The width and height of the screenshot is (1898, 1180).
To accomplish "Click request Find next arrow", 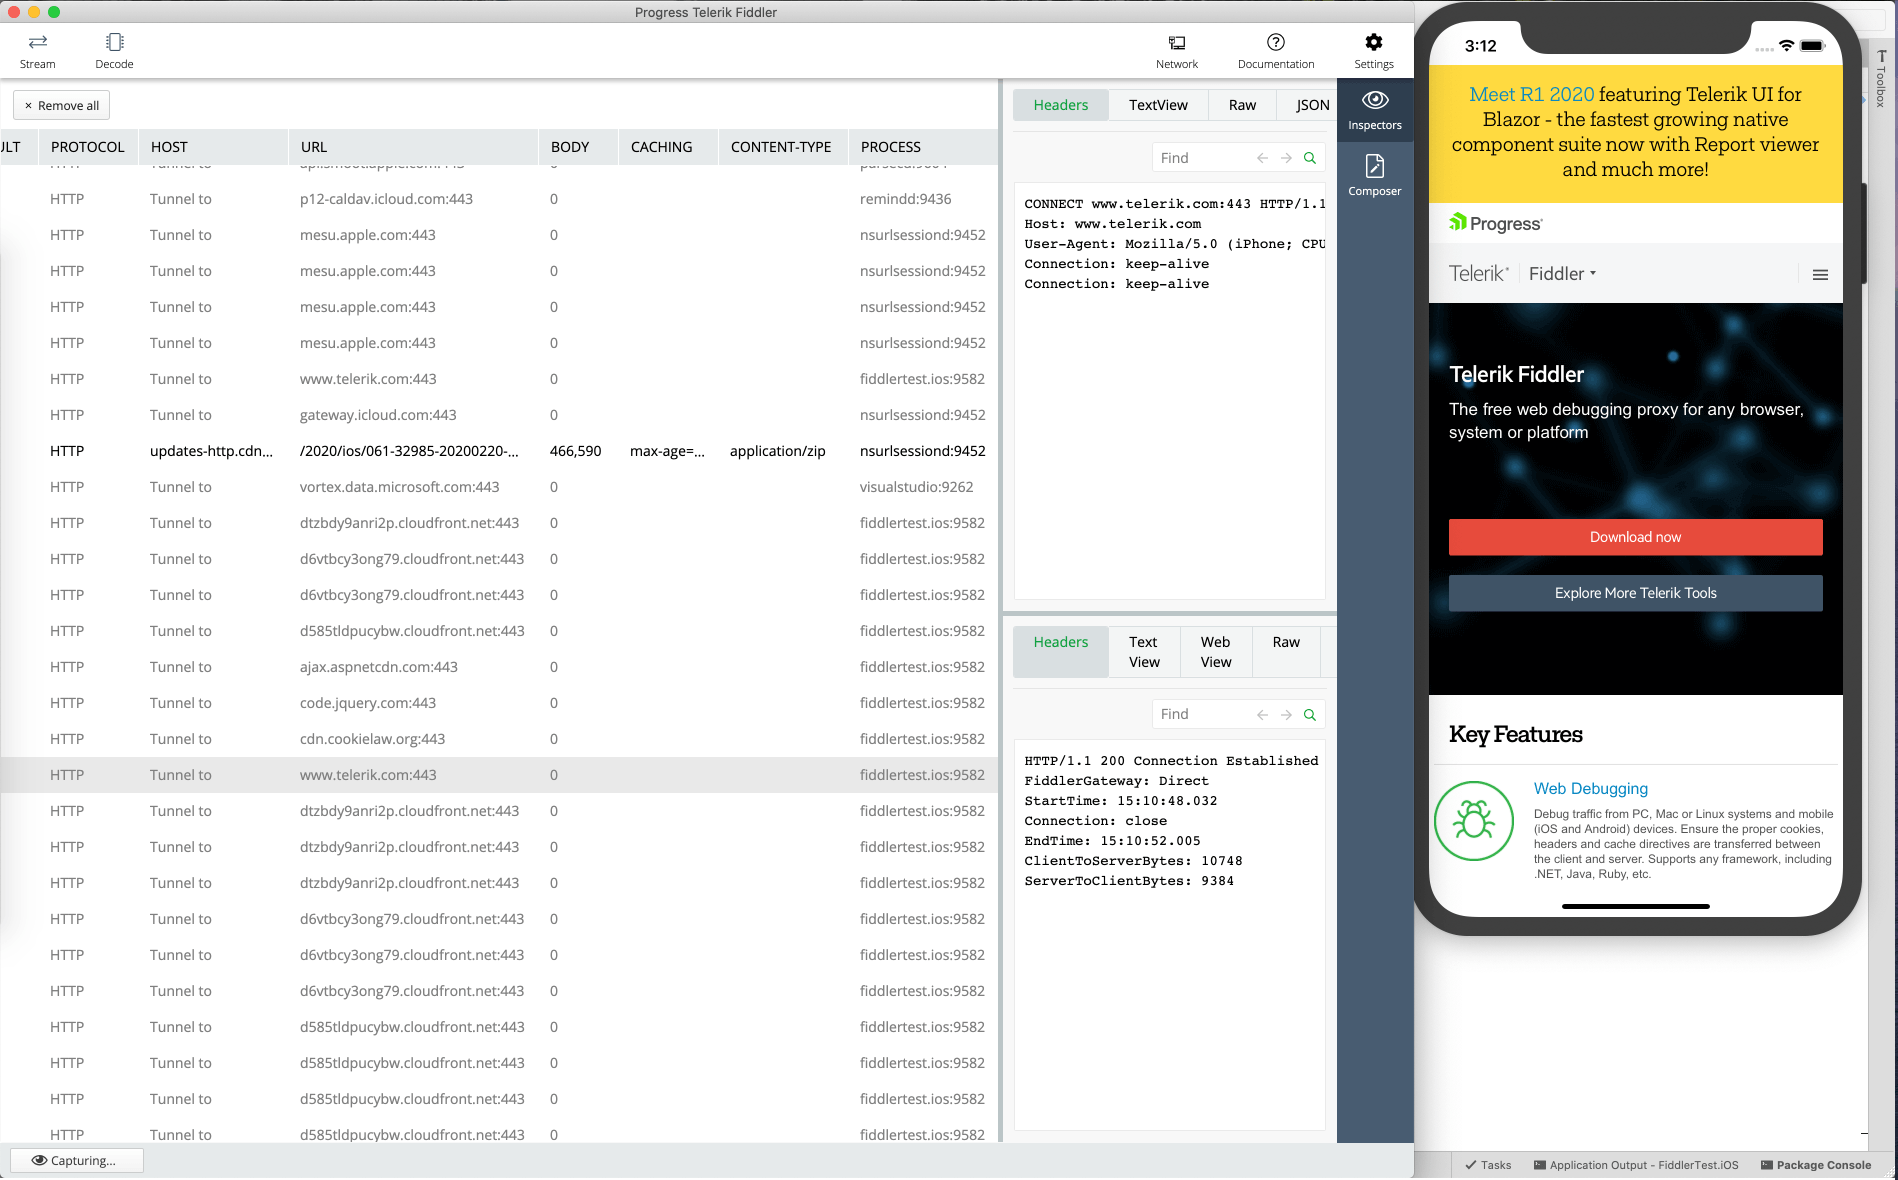I will pyautogui.click(x=1286, y=158).
